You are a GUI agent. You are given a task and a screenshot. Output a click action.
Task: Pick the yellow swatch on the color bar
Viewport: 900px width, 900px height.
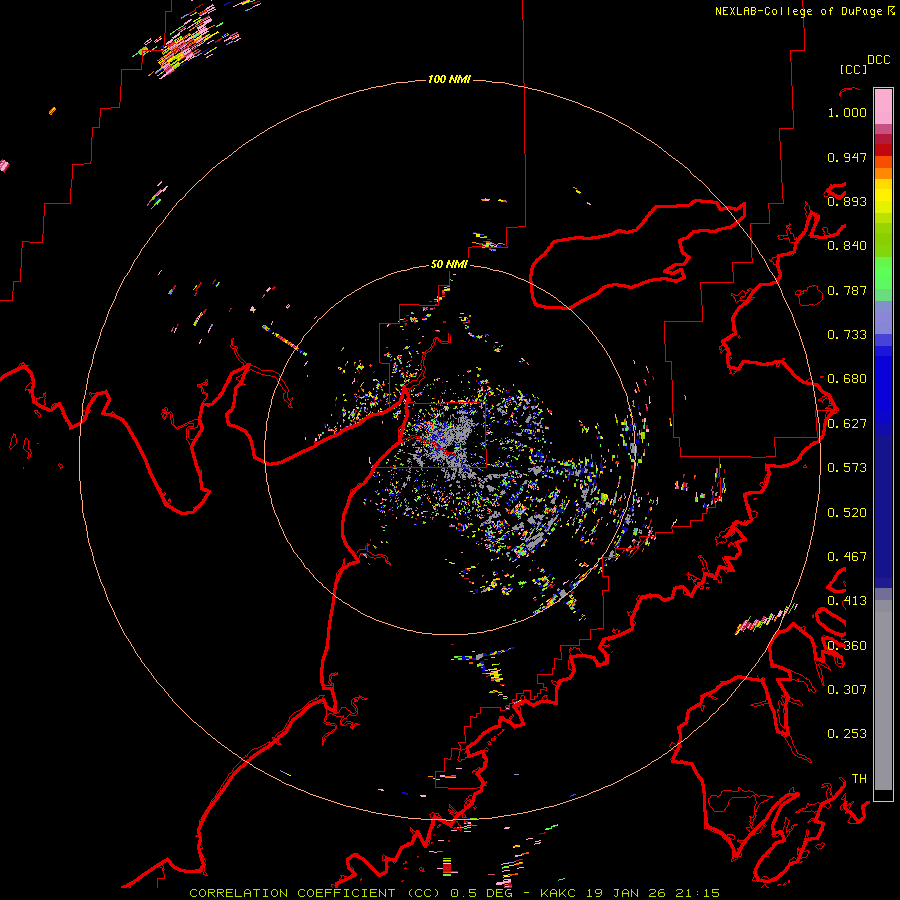pyautogui.click(x=883, y=196)
